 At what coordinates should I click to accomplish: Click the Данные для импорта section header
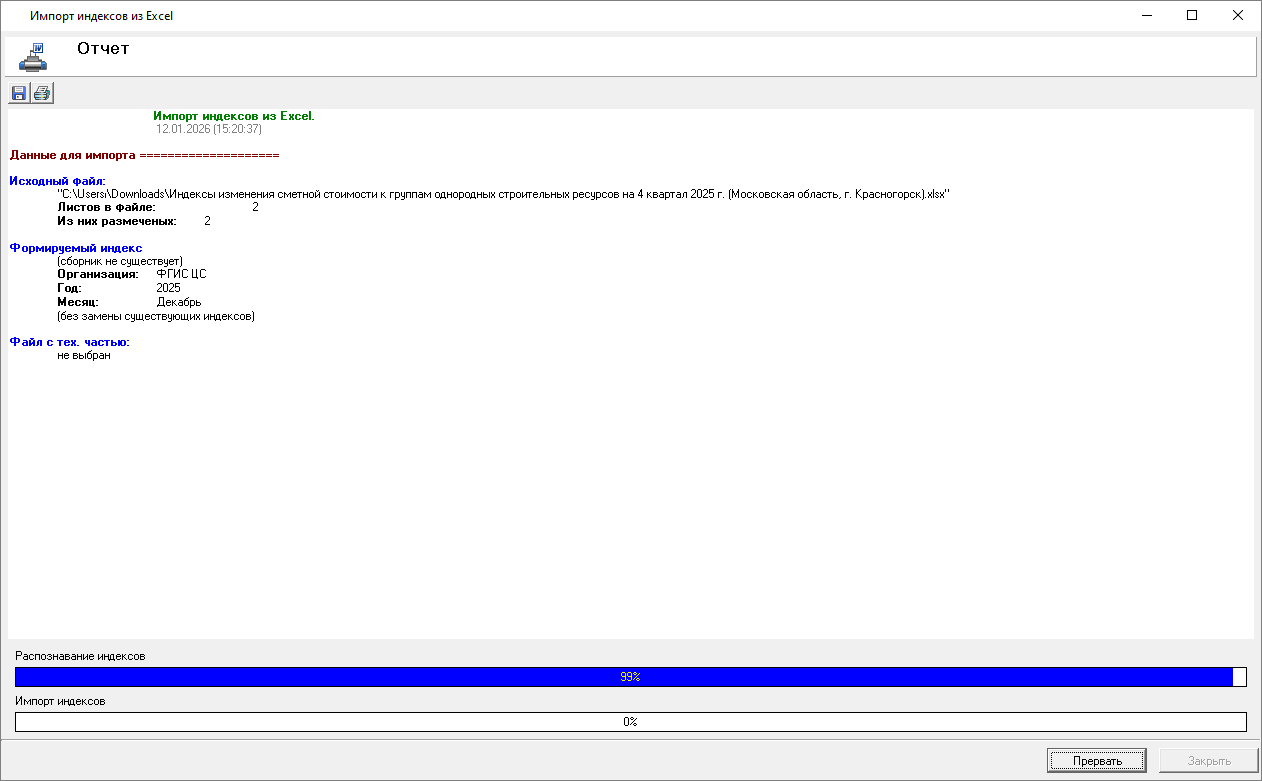pos(144,155)
